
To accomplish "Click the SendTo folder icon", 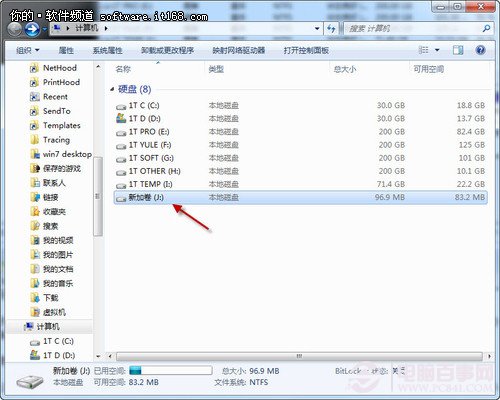I will point(34,111).
